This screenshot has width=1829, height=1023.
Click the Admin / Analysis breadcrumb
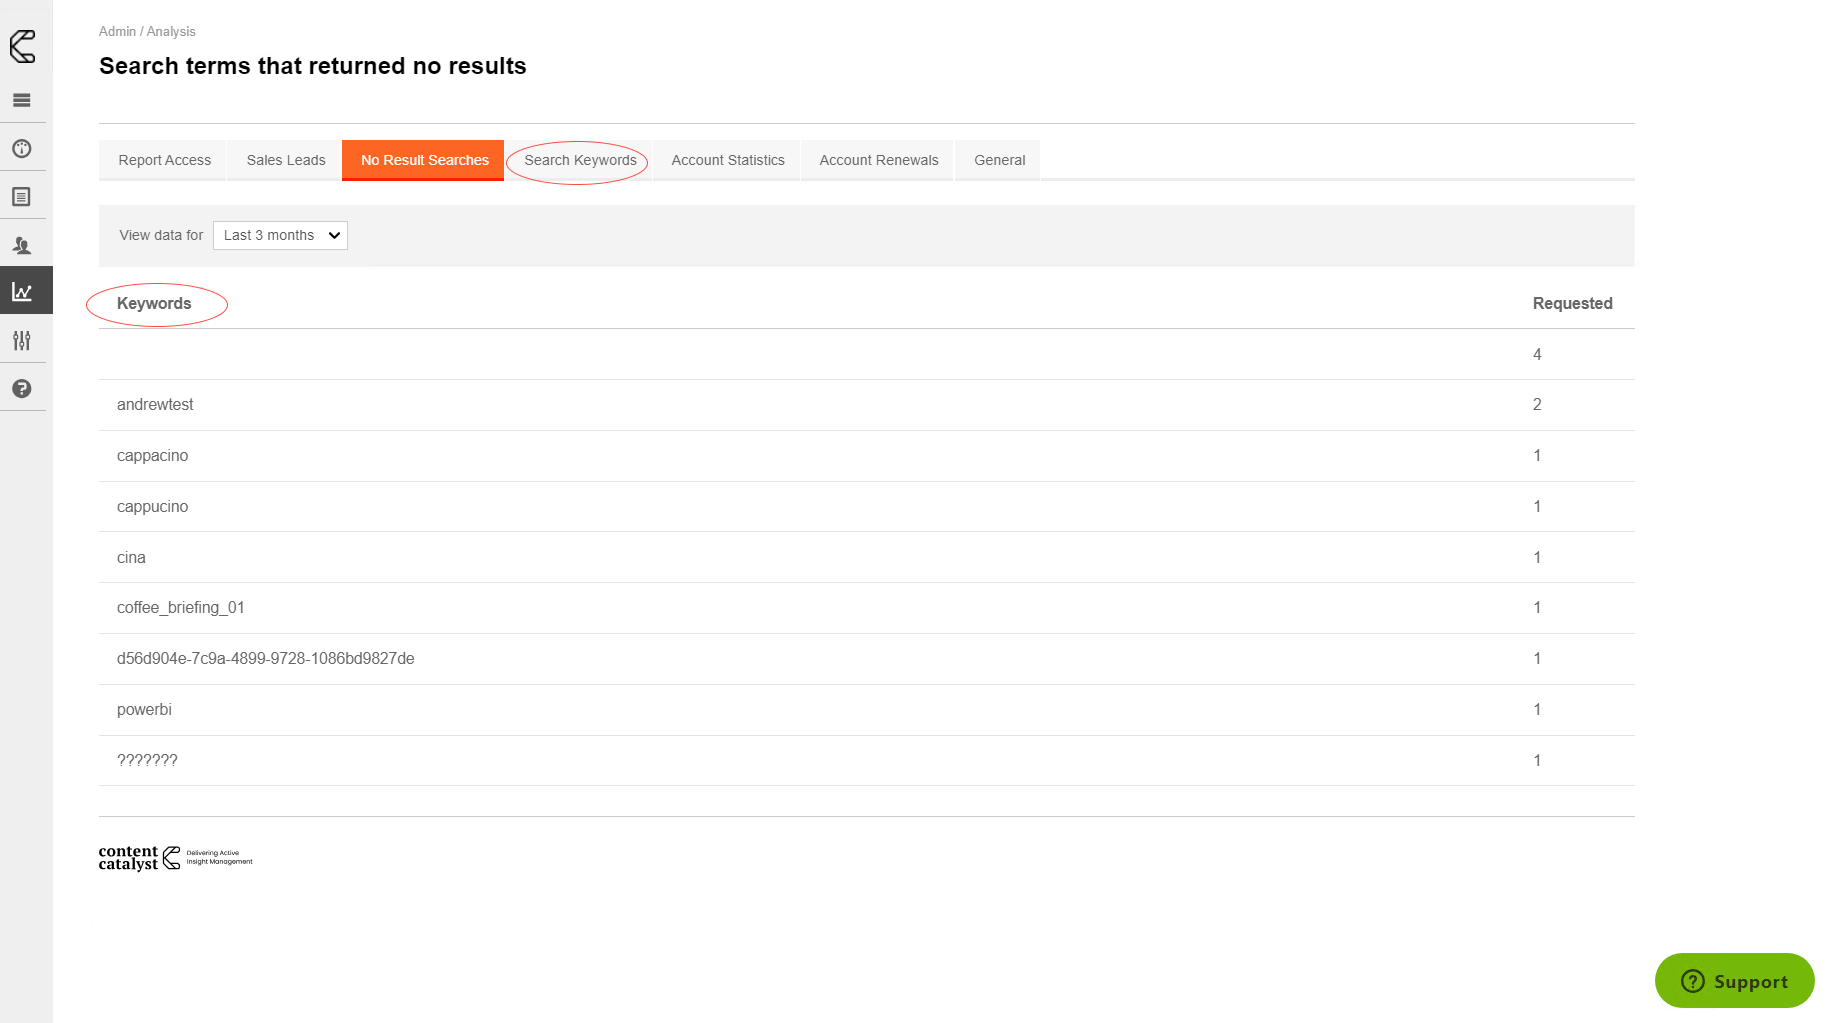tap(147, 32)
